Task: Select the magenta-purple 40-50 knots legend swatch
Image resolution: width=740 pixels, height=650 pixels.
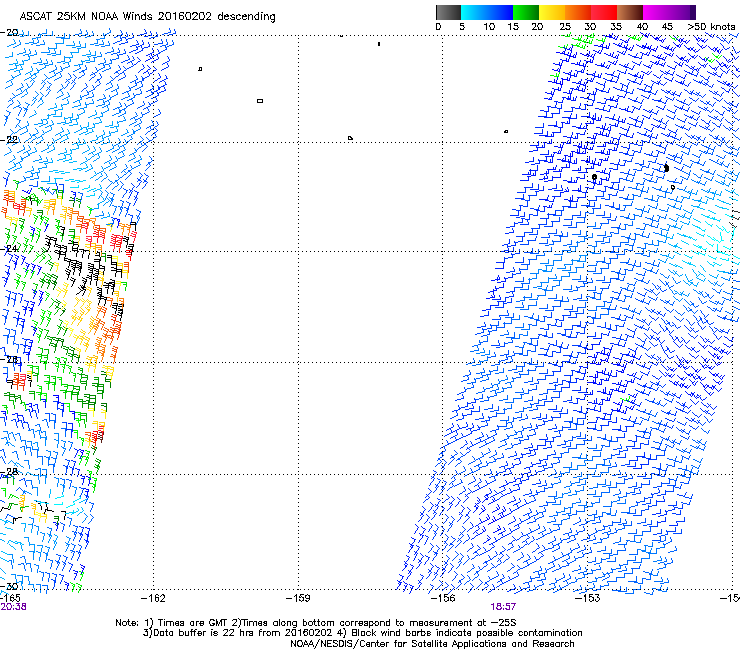Action: [669, 12]
